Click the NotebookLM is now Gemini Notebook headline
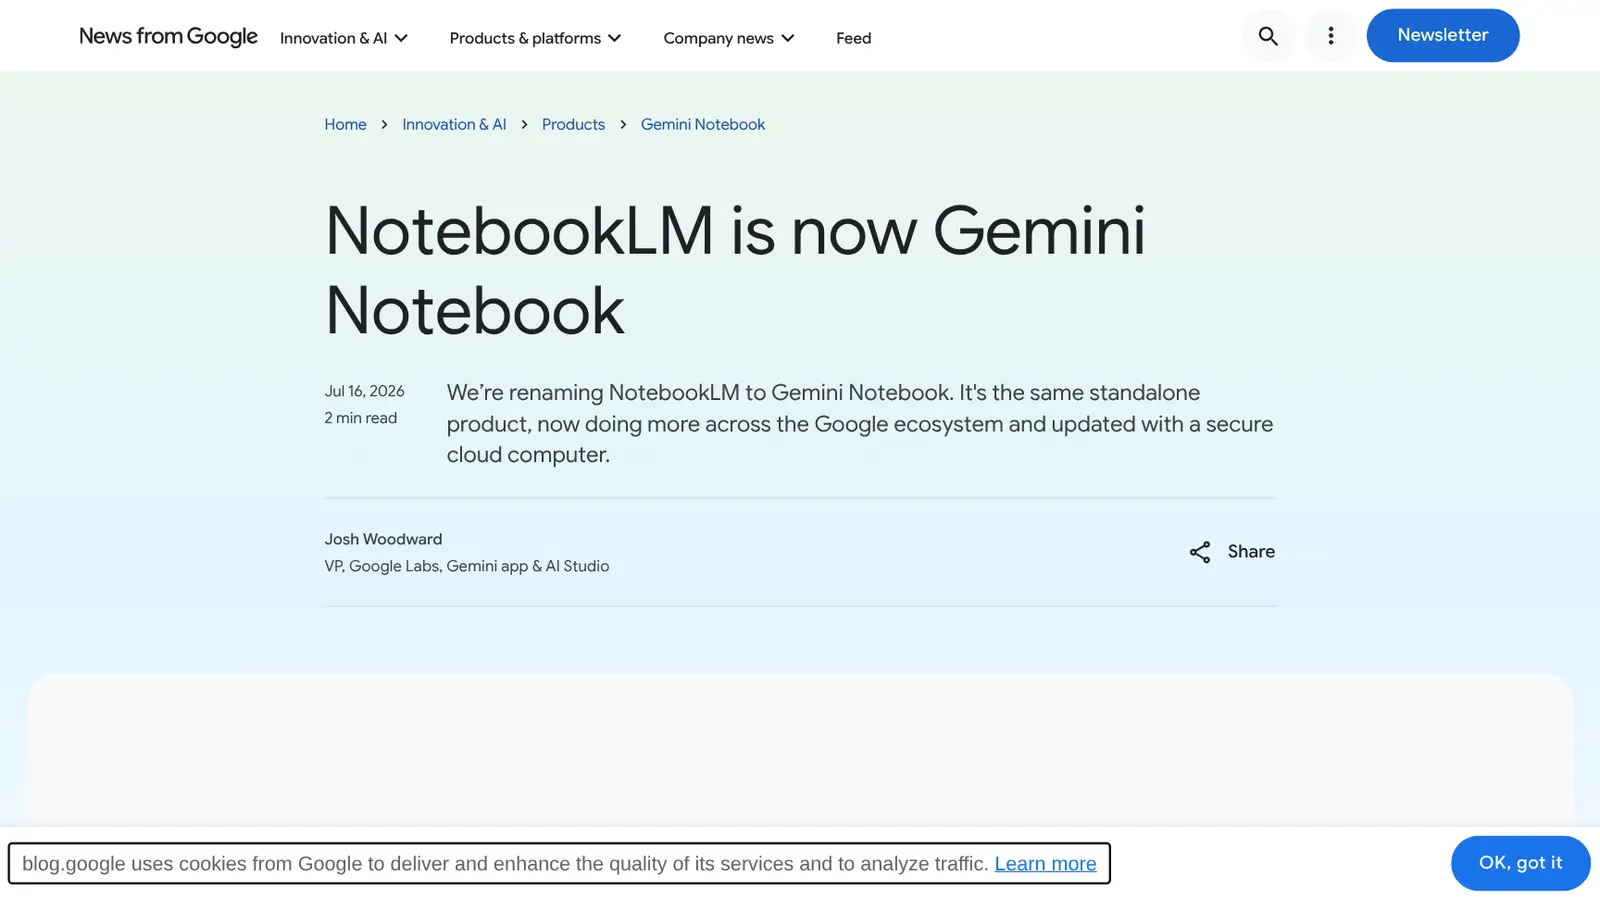This screenshot has width=1600, height=900. coord(735,270)
